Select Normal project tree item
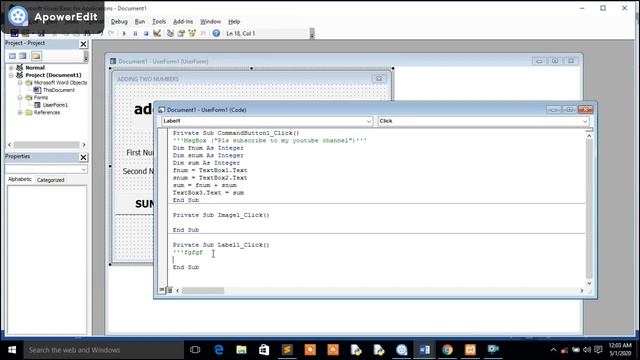 pyautogui.click(x=35, y=68)
